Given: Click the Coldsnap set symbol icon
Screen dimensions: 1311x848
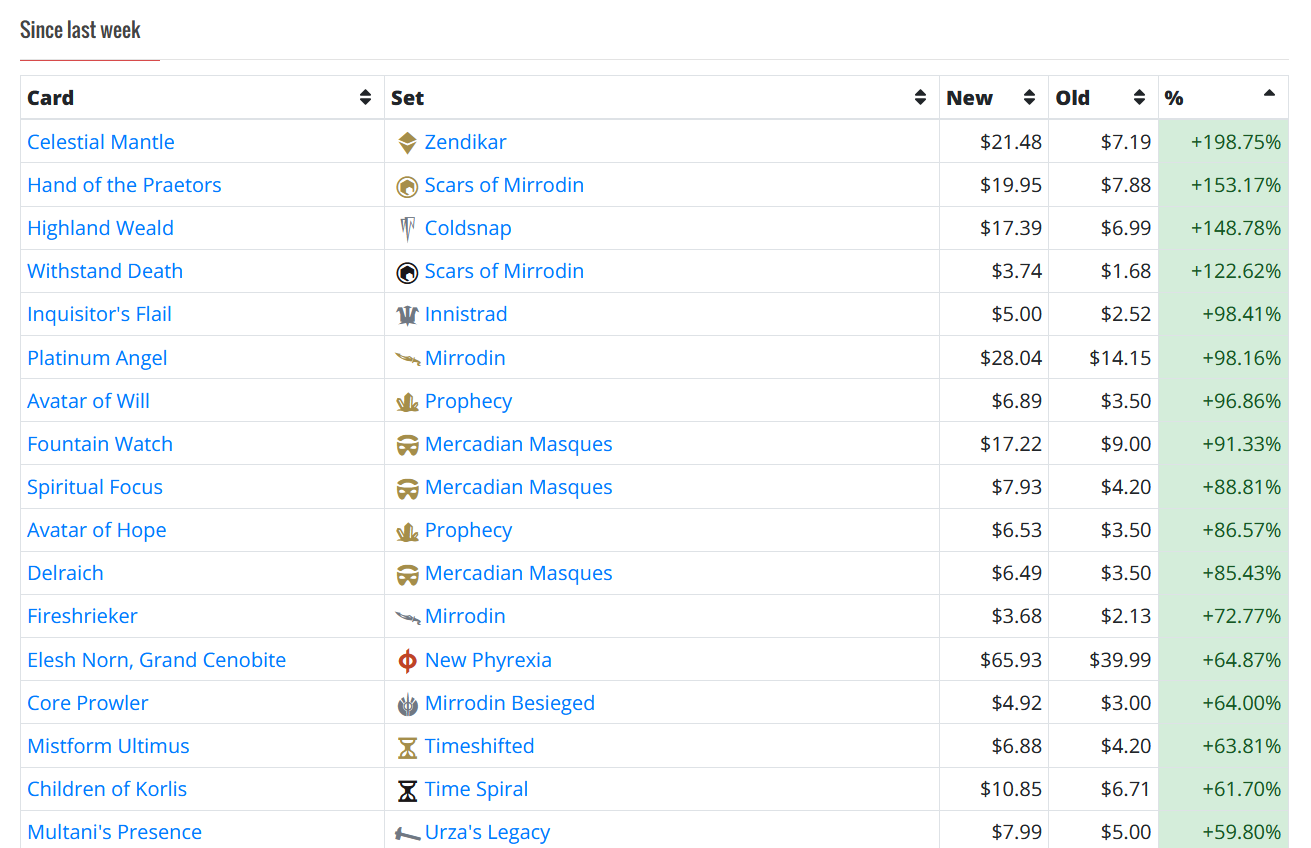Looking at the screenshot, I should point(407,229).
